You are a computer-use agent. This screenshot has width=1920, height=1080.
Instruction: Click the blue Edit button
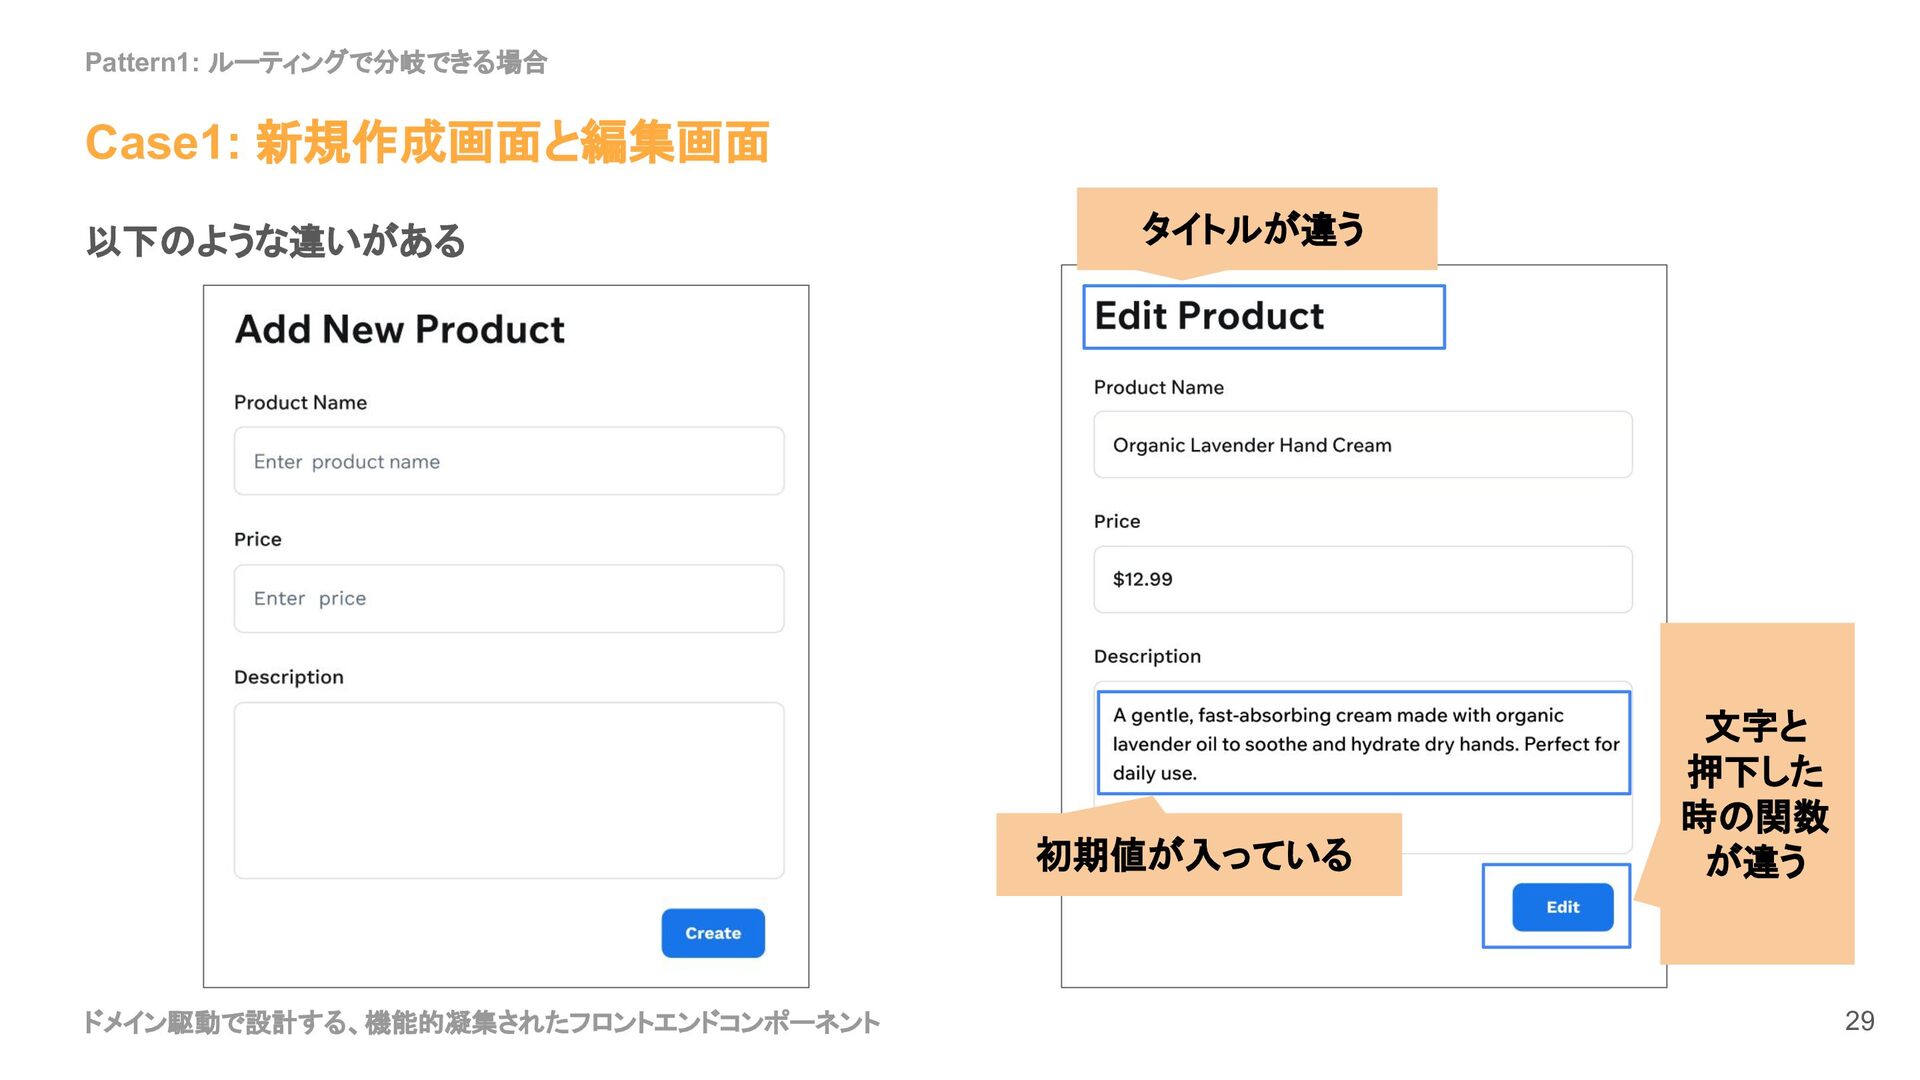[x=1563, y=907]
